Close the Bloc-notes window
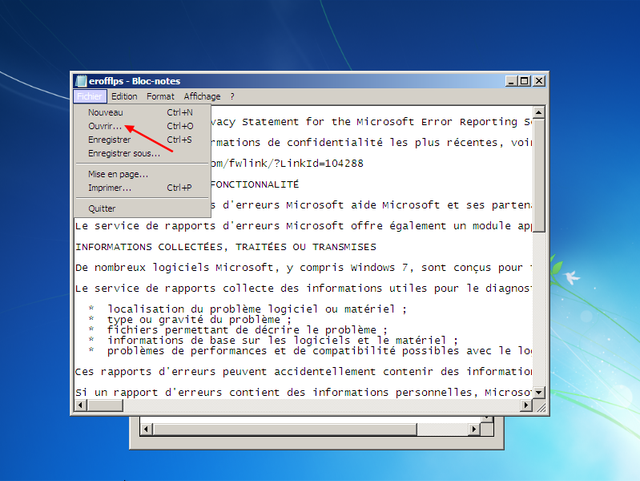The image size is (640, 481). (539, 81)
